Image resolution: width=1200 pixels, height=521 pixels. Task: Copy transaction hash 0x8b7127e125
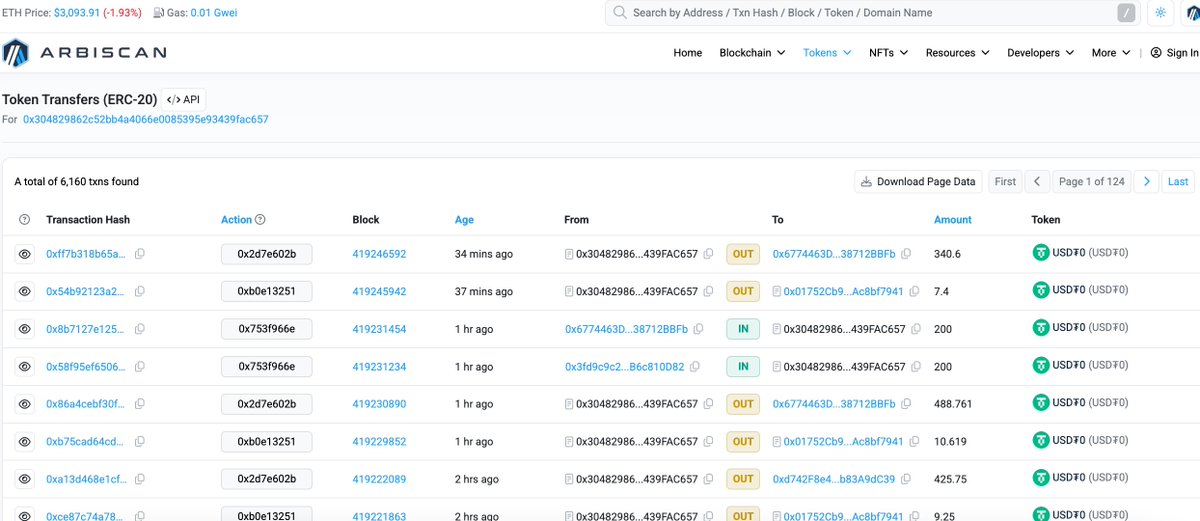pos(140,329)
